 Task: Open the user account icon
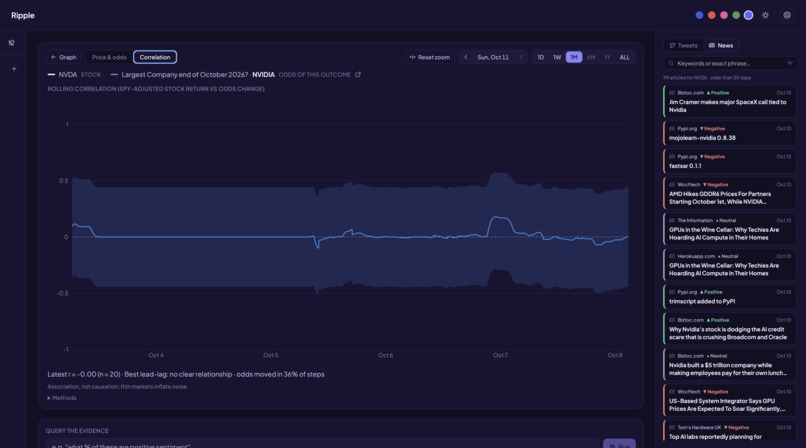point(787,15)
